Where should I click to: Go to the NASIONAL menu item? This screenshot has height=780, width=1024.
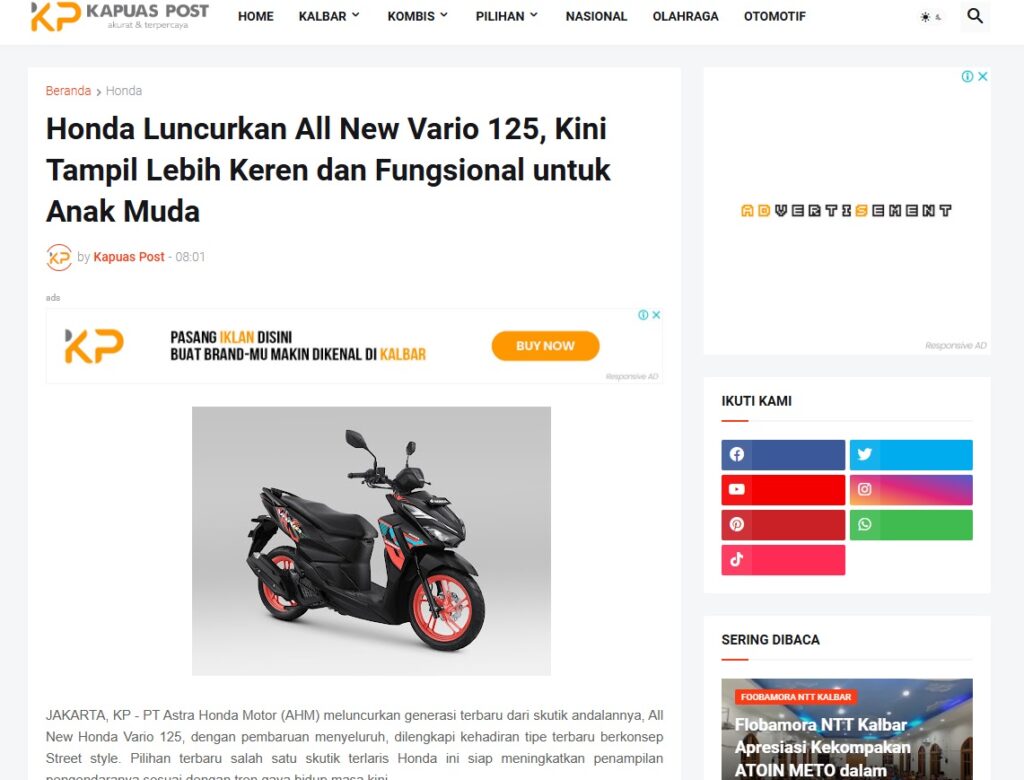point(596,16)
